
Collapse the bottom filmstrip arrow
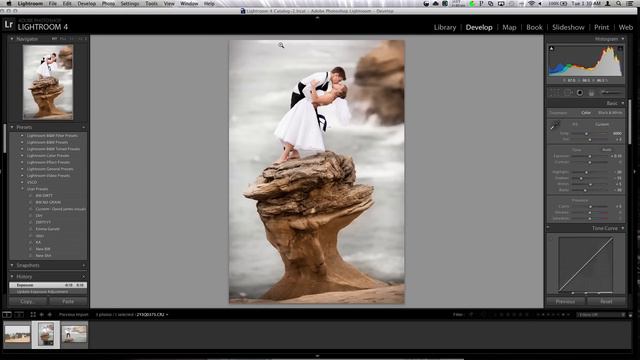pyautogui.click(x=317, y=356)
